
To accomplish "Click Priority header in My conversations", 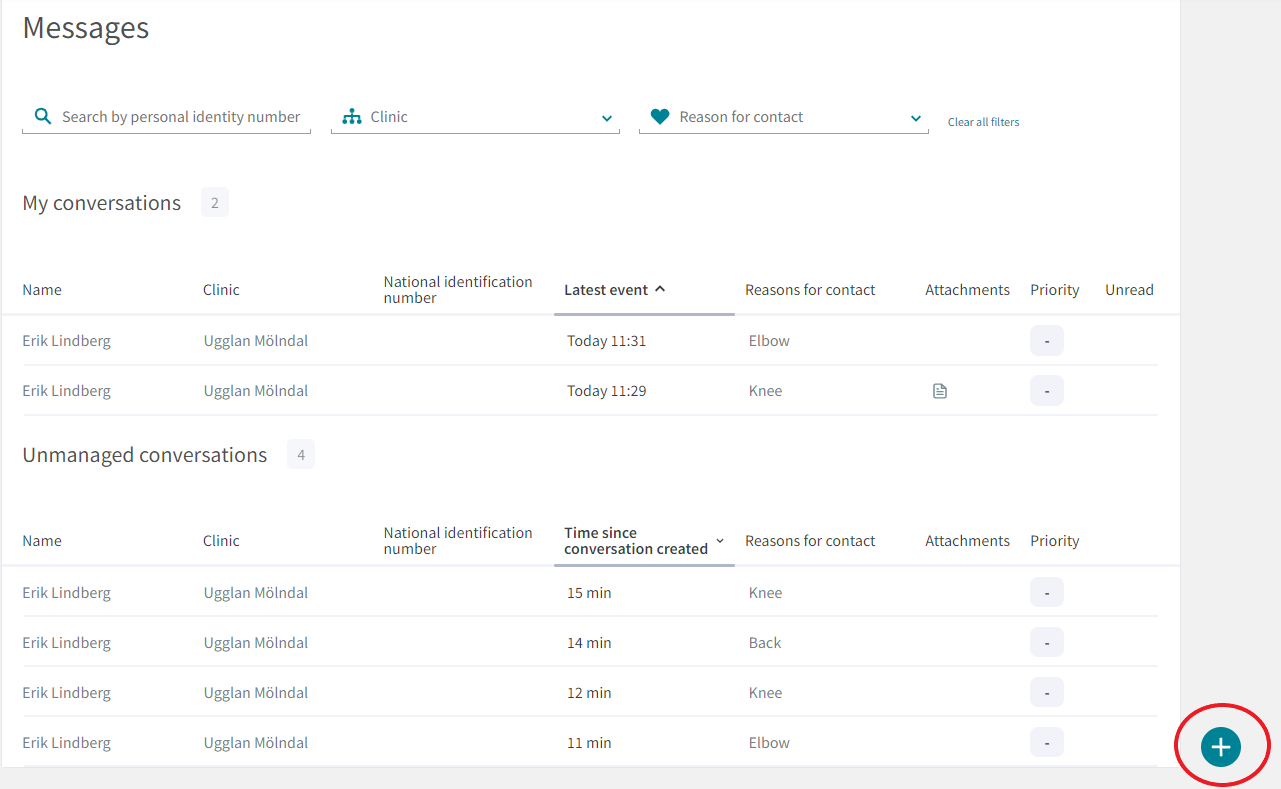I will [1055, 290].
